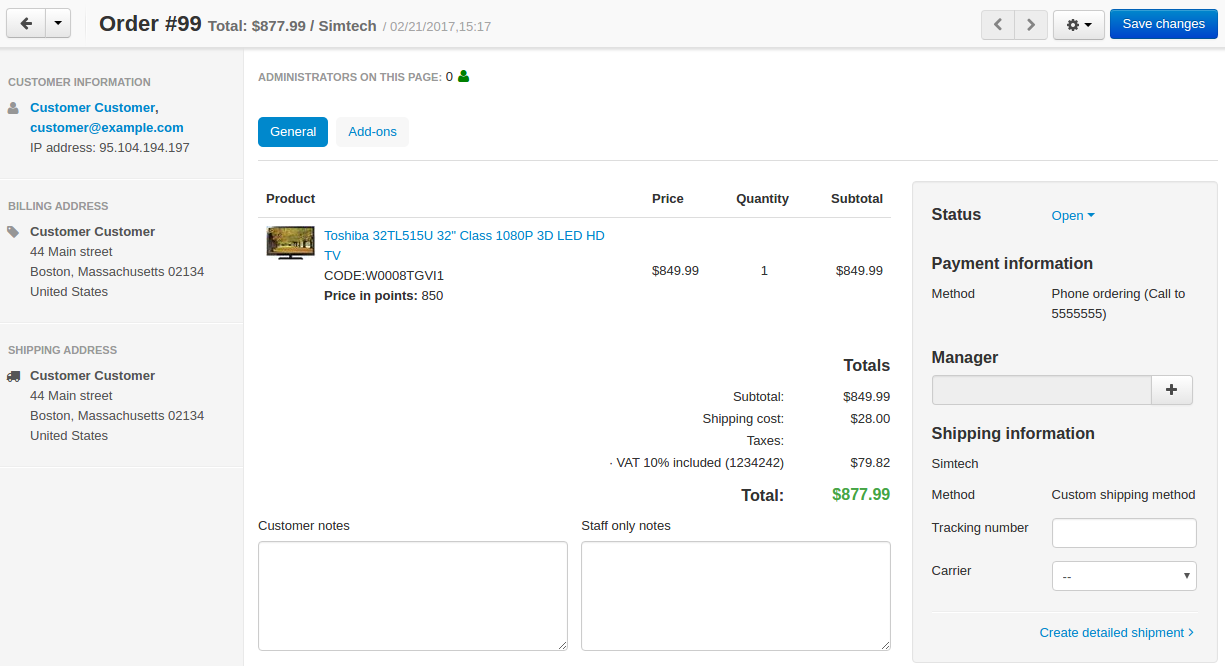Viewport: 1225px width, 666px height.
Task: Select the IP address 95.104.194.197 text
Action: tap(110, 147)
